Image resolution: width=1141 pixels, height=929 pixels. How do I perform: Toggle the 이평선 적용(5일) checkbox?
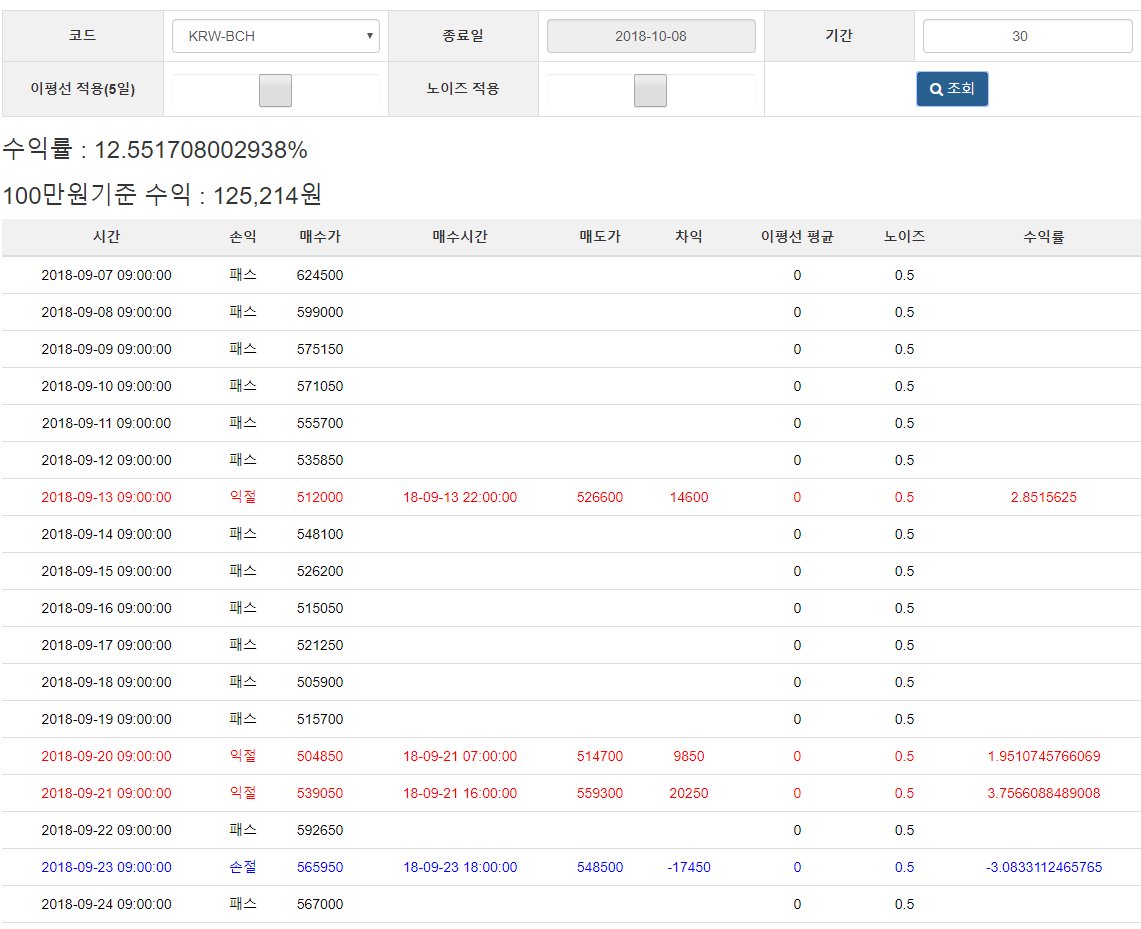[276, 90]
